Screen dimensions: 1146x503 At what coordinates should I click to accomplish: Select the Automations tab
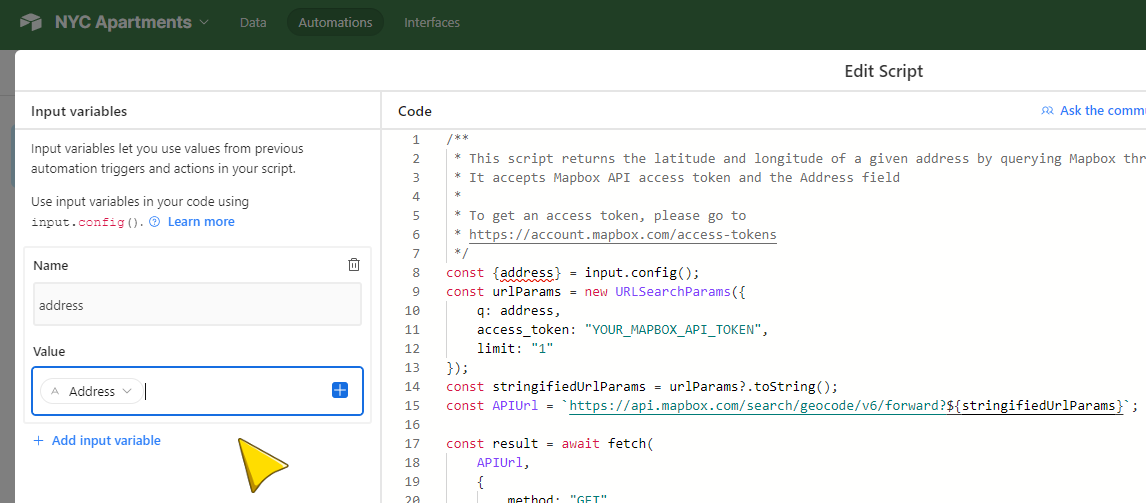tap(335, 23)
